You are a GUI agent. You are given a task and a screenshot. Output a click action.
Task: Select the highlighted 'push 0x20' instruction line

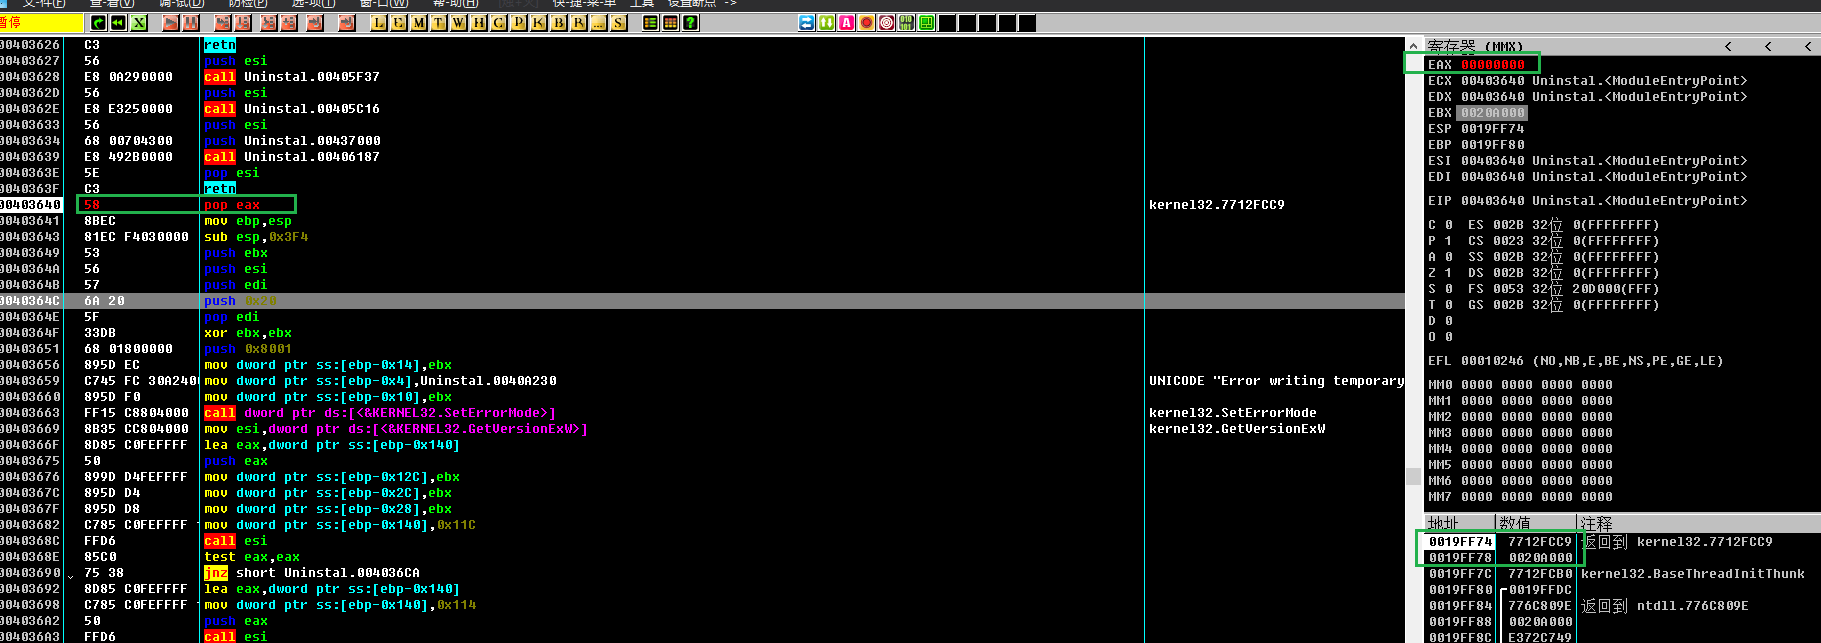(x=702, y=301)
